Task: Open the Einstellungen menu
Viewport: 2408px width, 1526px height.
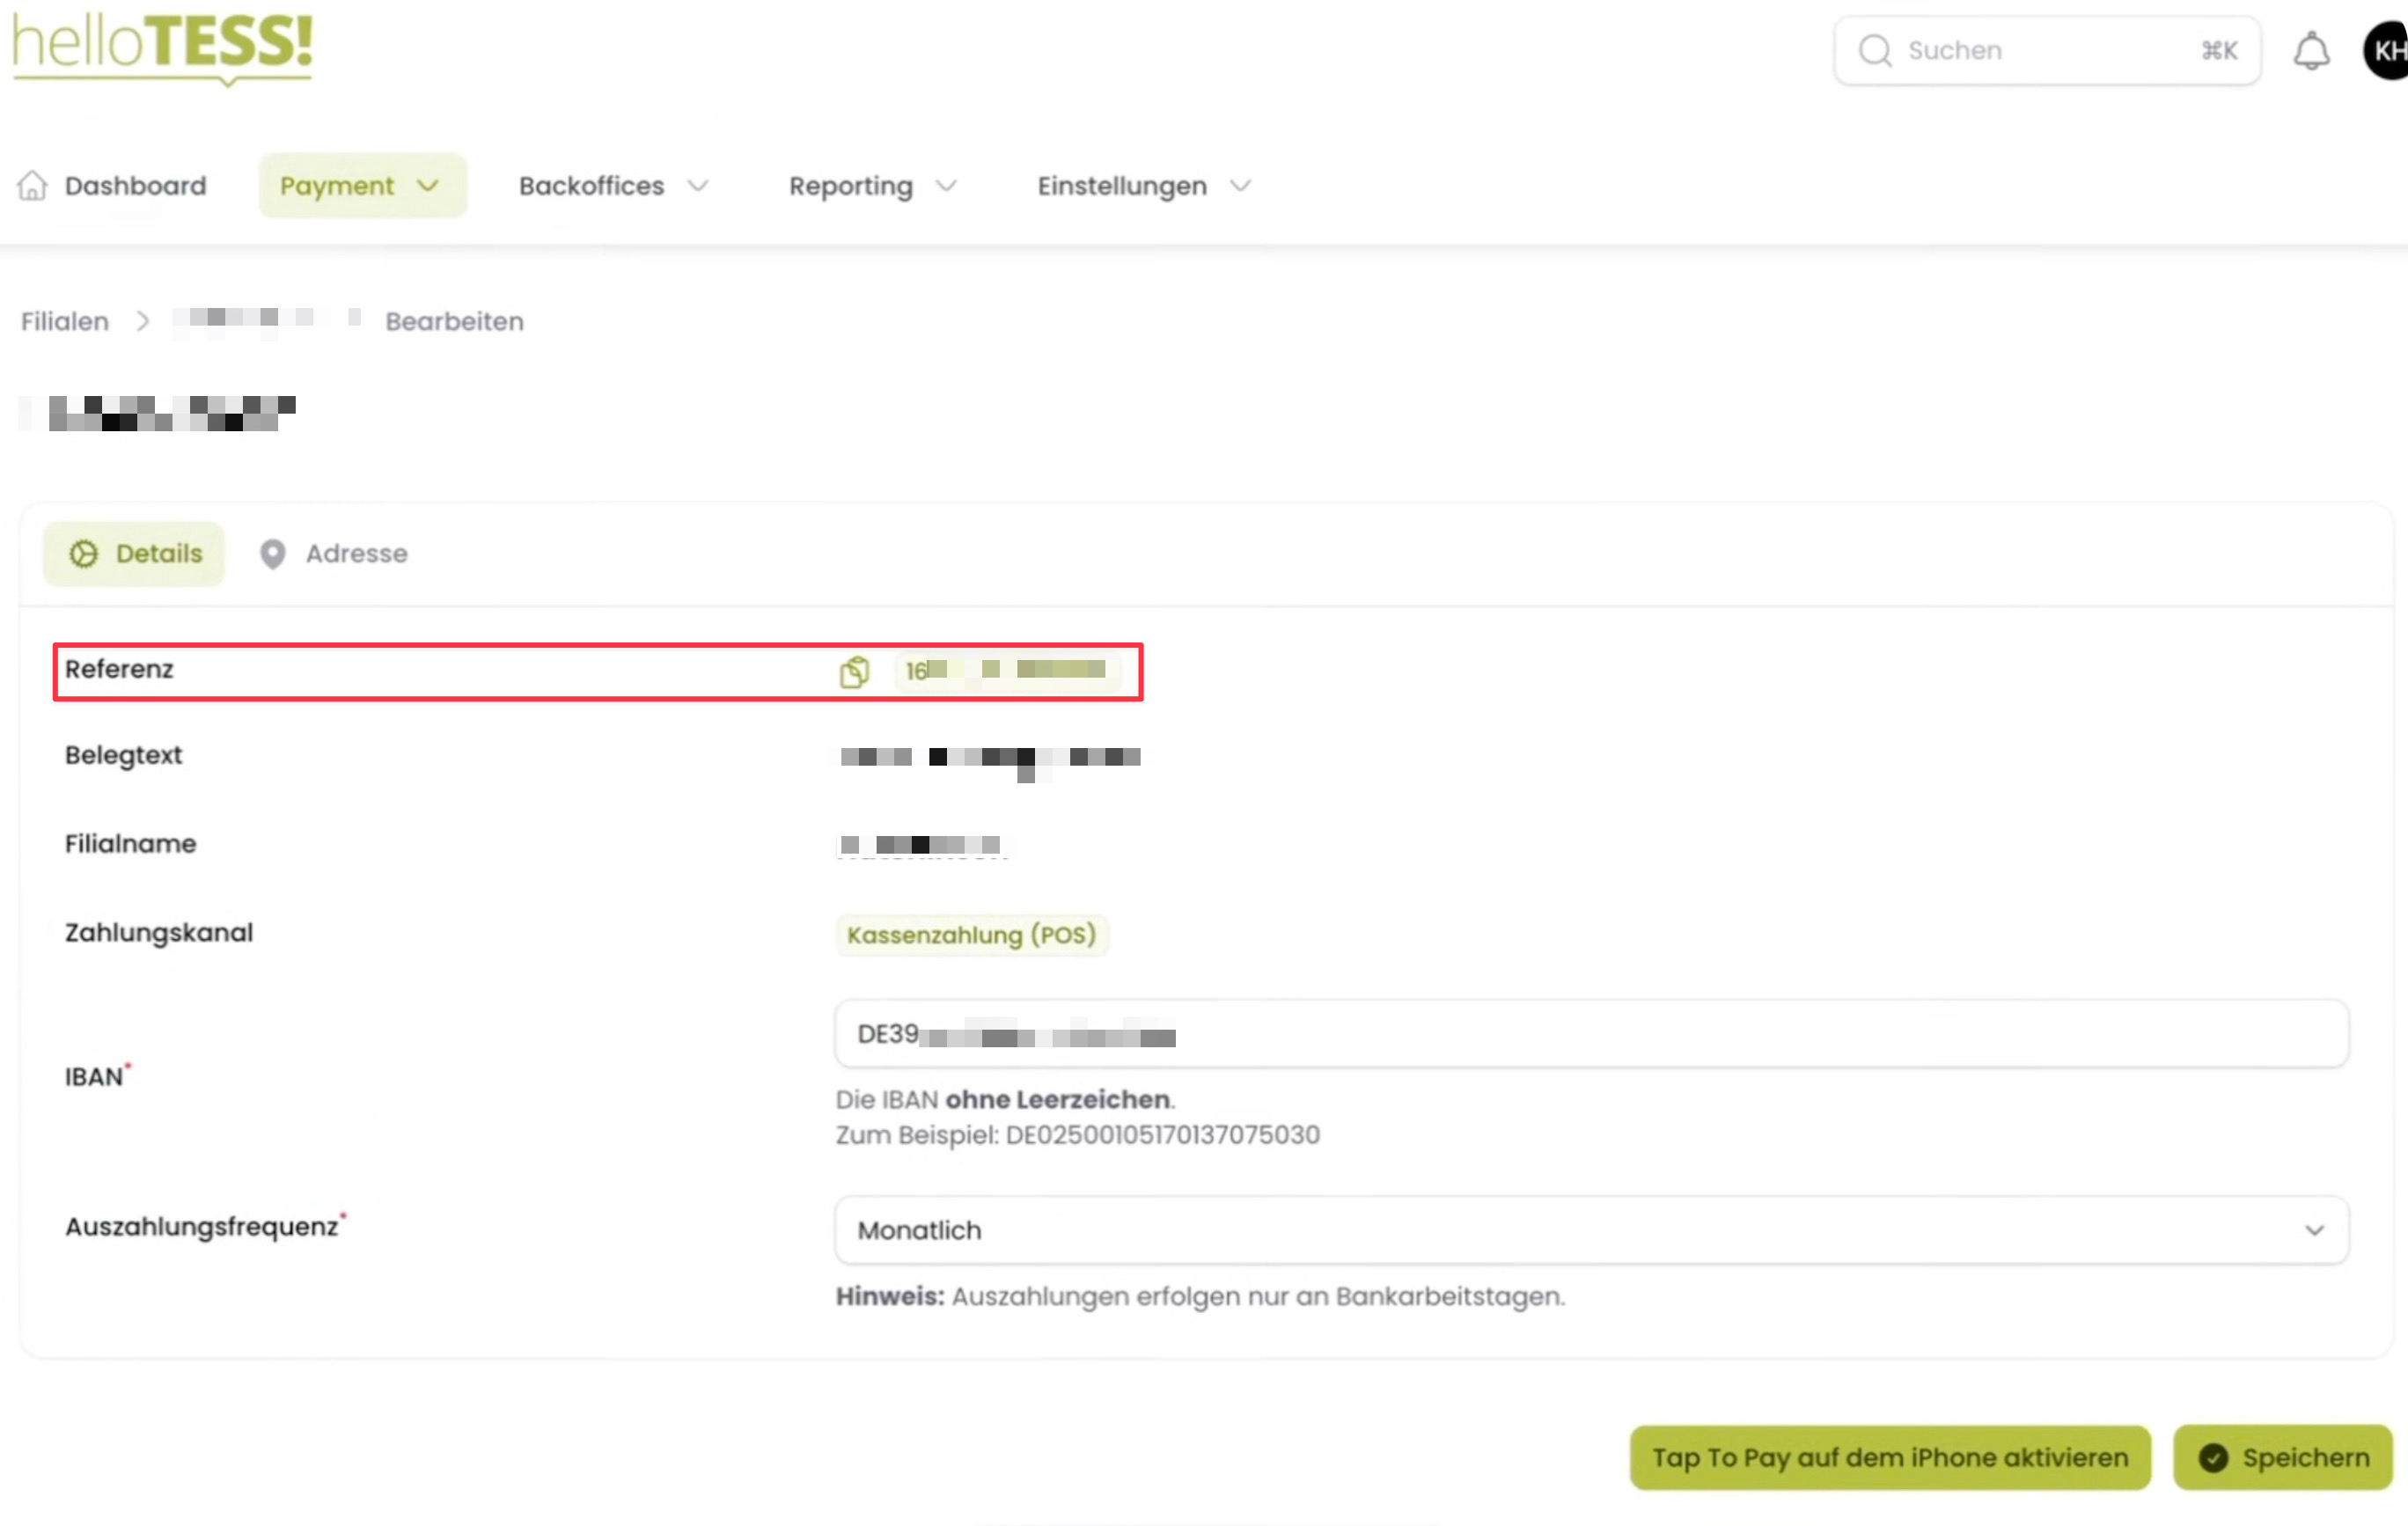Action: coord(1143,186)
